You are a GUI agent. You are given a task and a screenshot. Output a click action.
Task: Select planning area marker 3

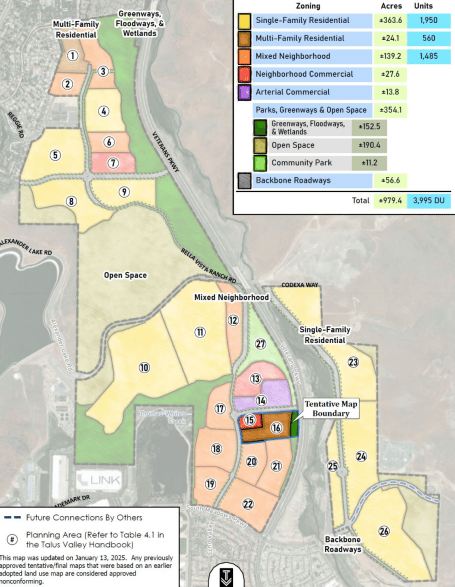pos(103,72)
